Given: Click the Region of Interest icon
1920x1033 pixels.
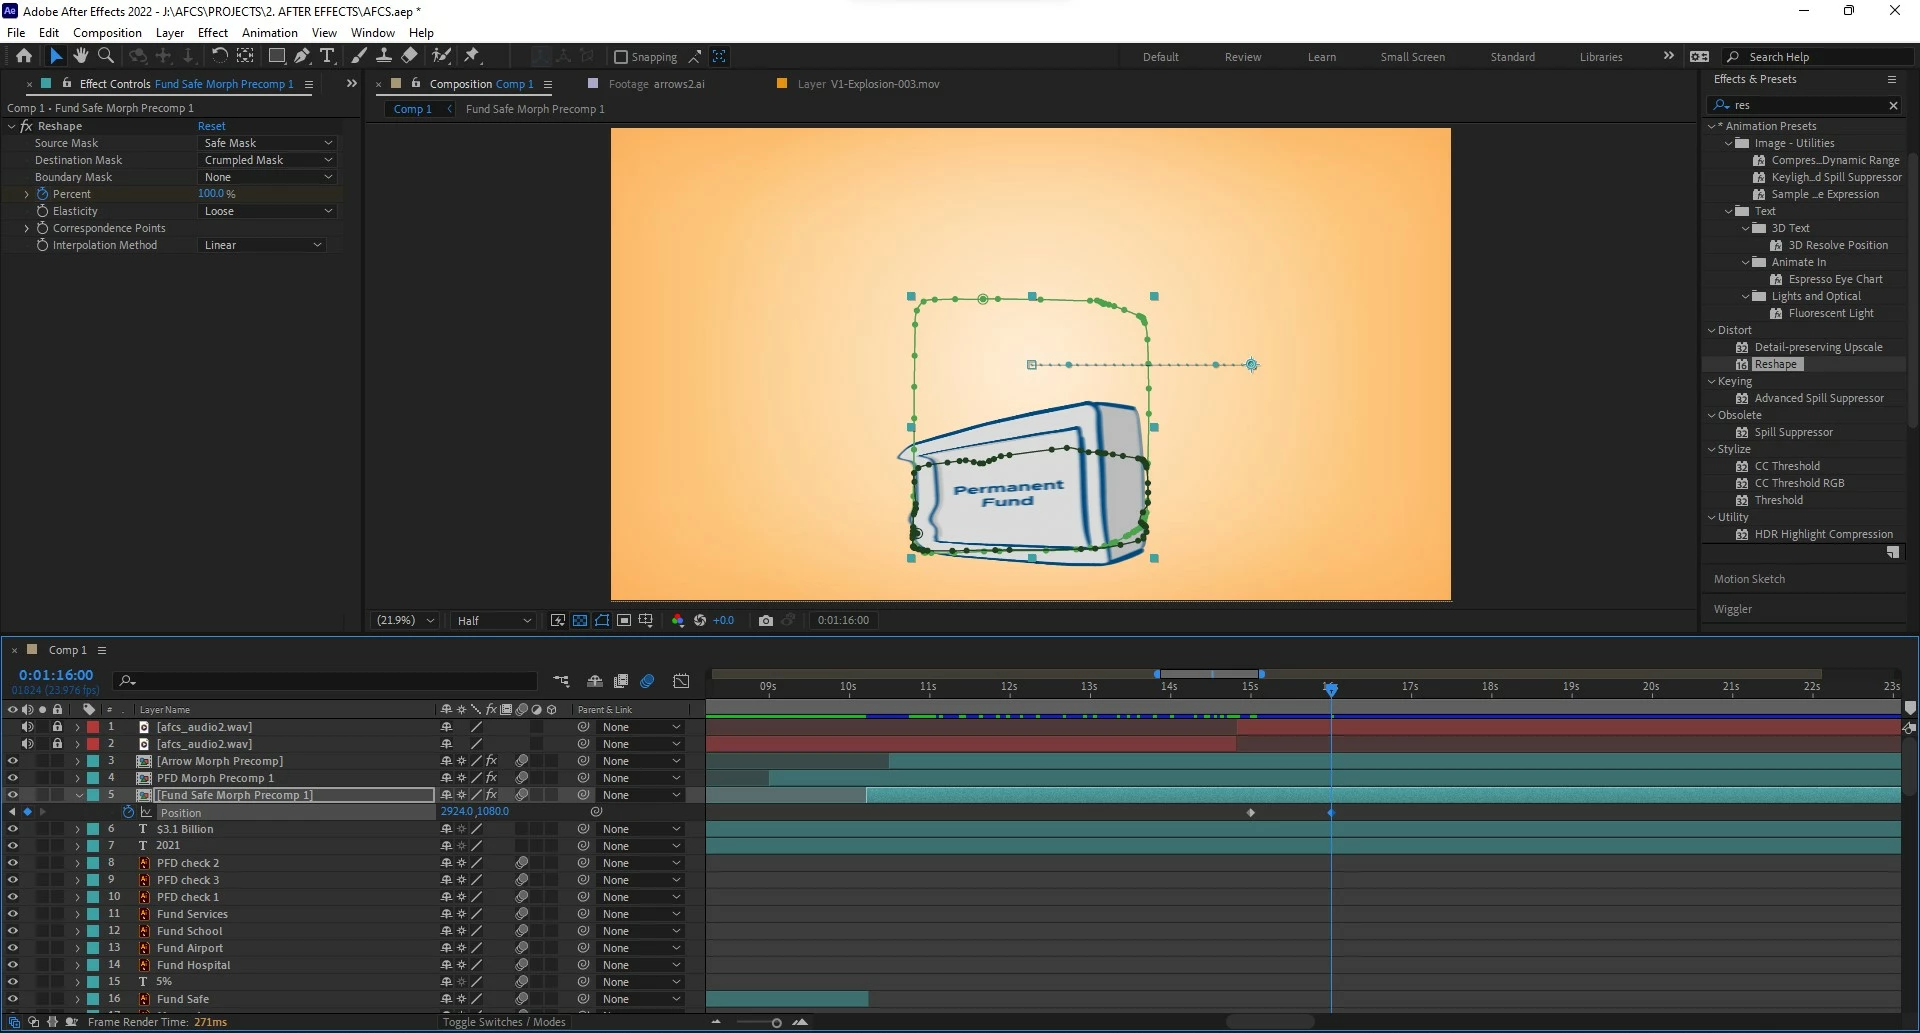Looking at the screenshot, I should (x=624, y=621).
